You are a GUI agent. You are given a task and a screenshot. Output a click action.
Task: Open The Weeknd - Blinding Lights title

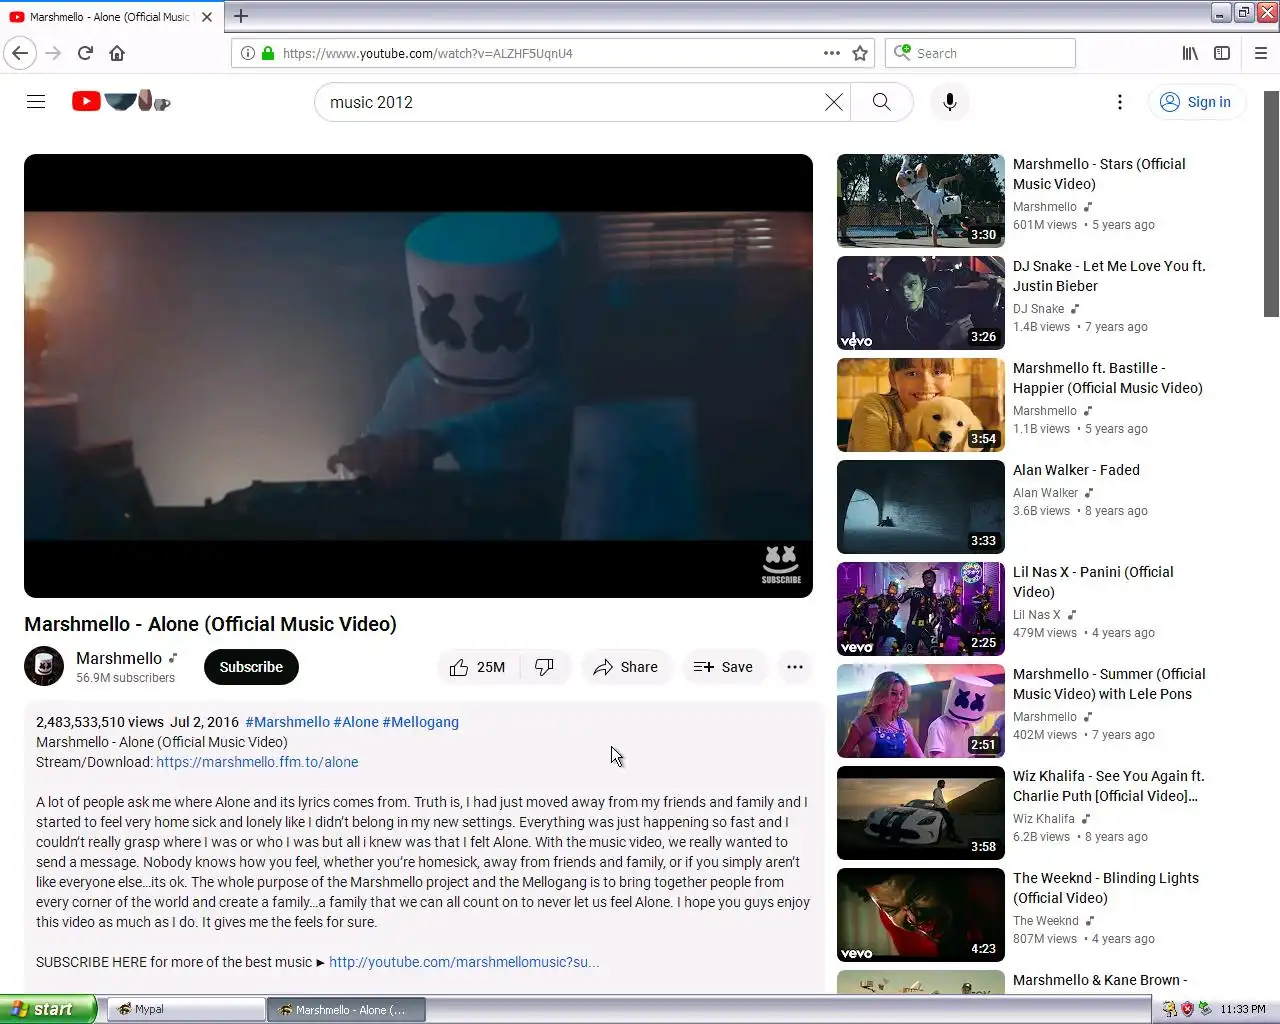[1106, 888]
